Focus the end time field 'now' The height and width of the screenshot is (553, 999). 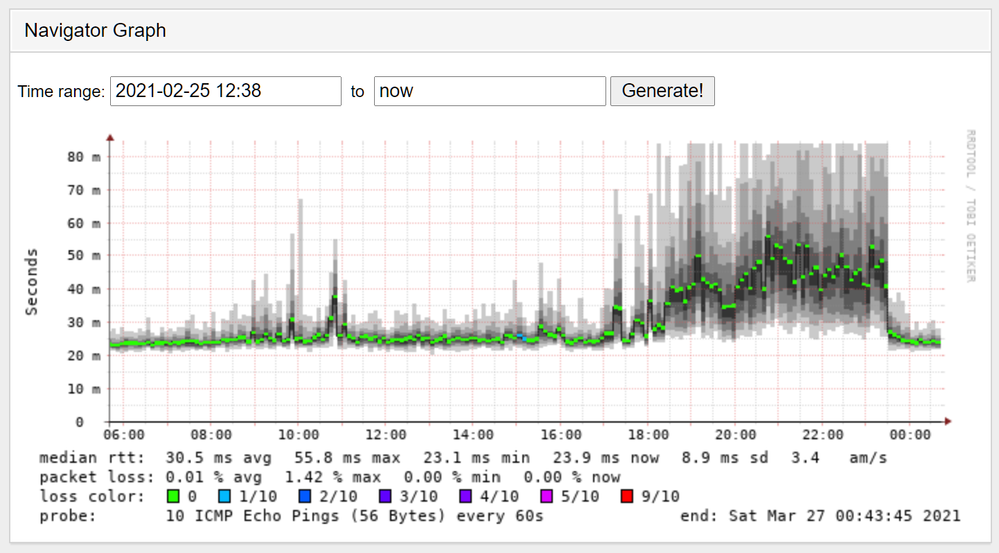[489, 91]
